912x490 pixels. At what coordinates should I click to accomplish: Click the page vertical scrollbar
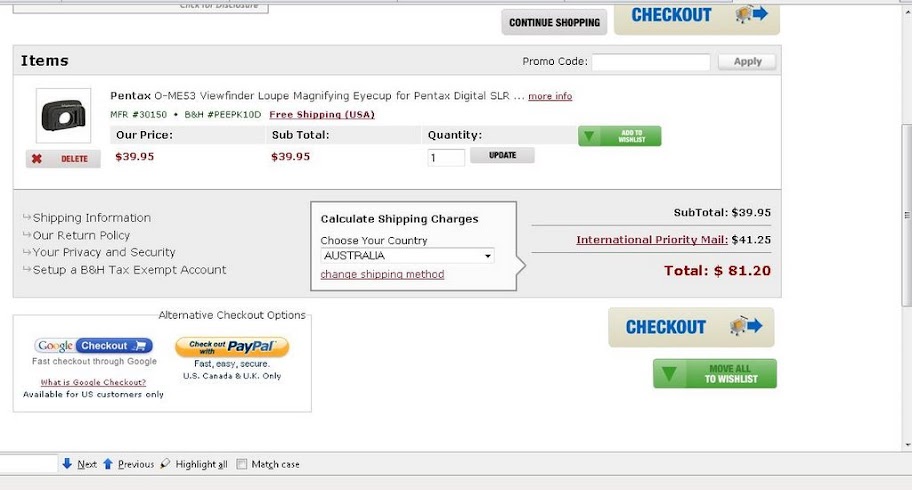906,215
